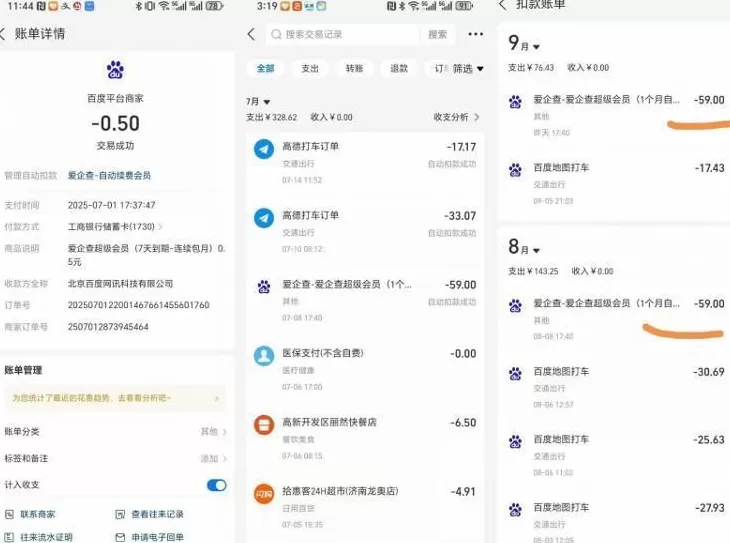Open the 9月 month dropdown
Image resolution: width=730 pixels, height=543 pixels.
coord(524,43)
